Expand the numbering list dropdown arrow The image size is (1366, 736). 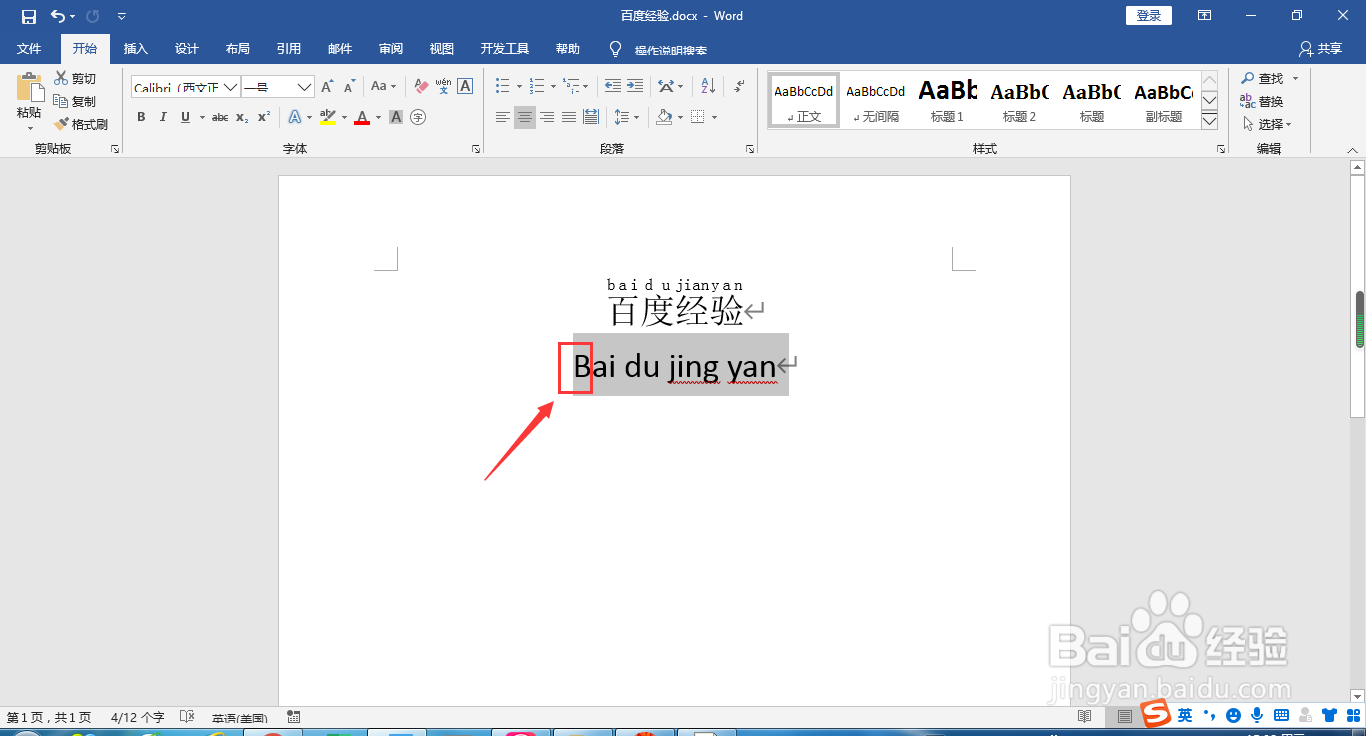coord(552,86)
